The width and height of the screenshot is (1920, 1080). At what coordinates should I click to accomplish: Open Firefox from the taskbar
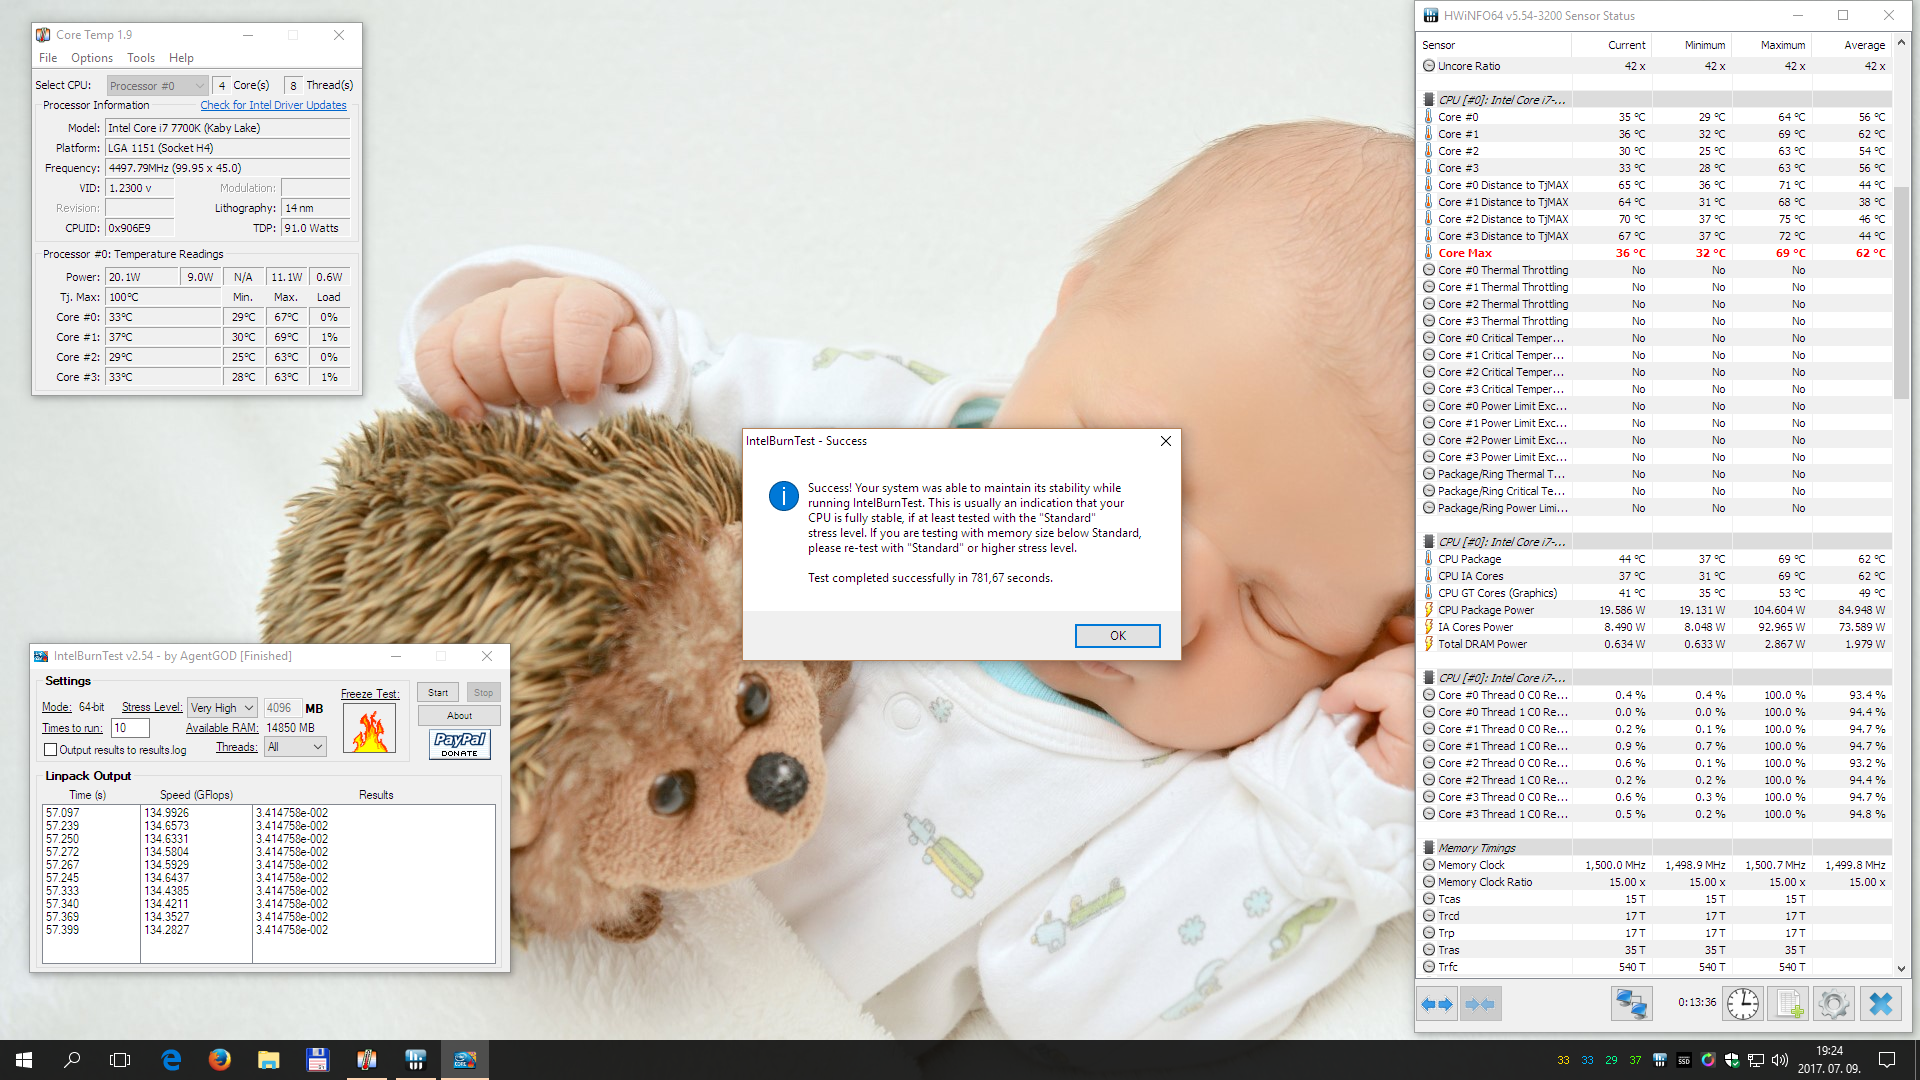[220, 1060]
